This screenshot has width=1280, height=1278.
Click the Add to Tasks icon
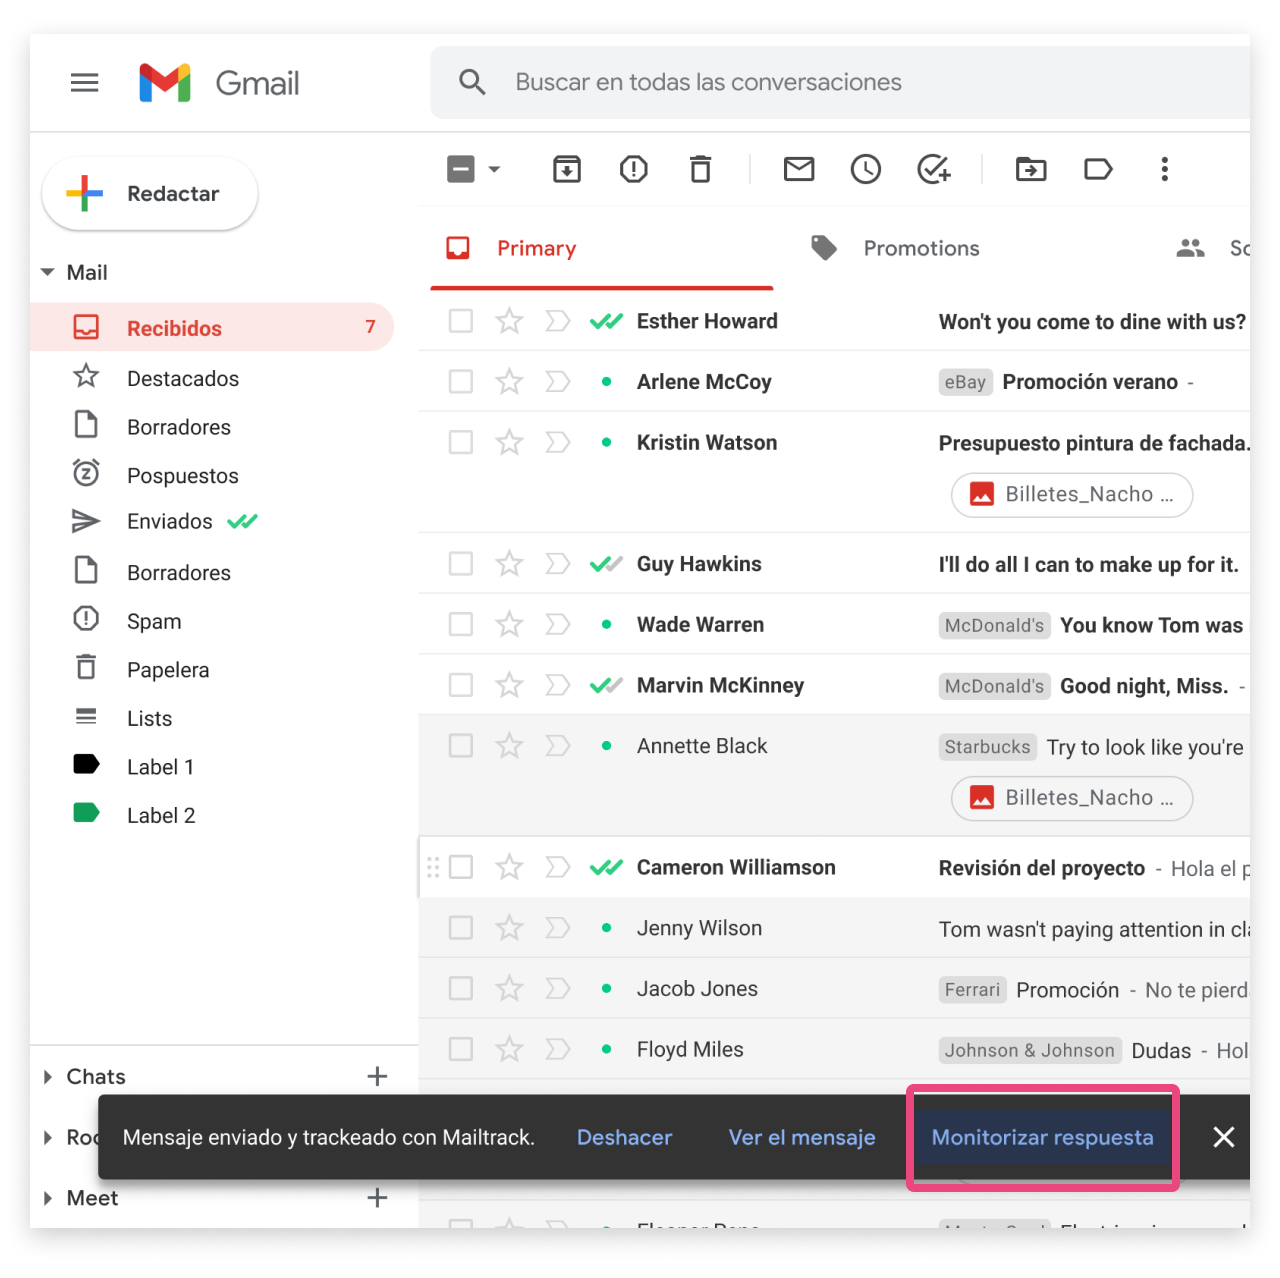pyautogui.click(x=933, y=169)
